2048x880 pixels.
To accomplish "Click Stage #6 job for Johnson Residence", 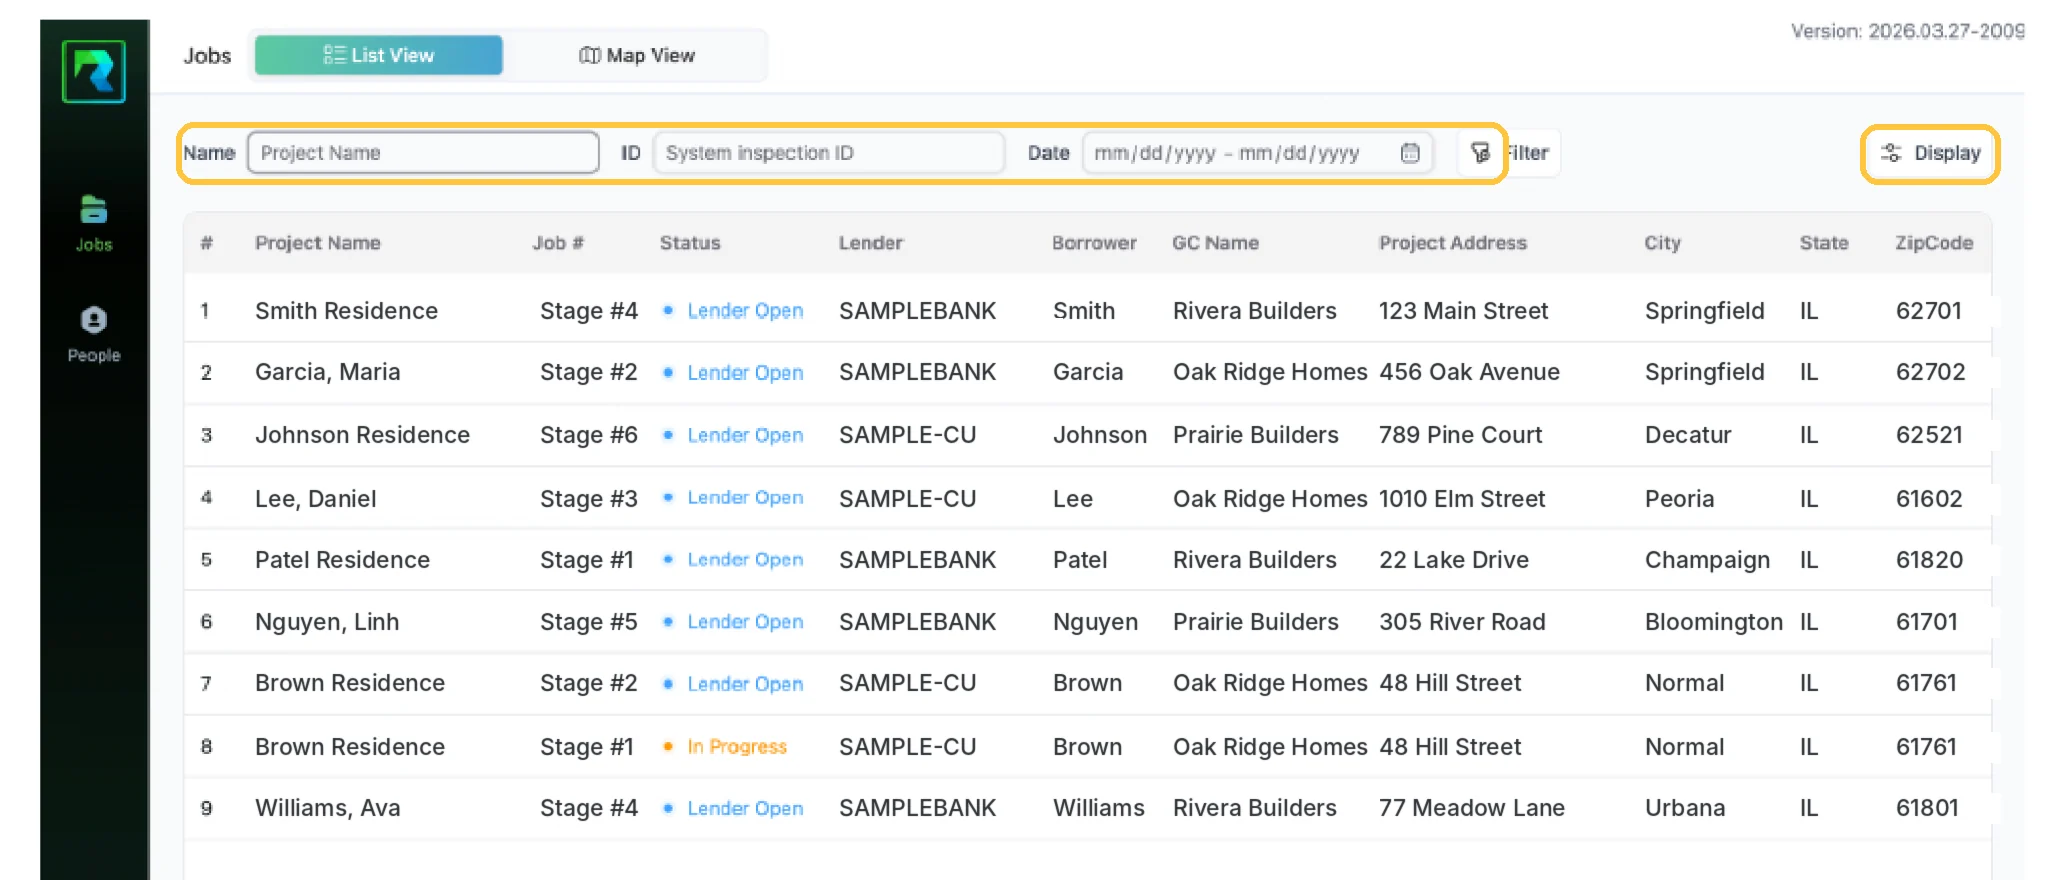I will [x=588, y=435].
